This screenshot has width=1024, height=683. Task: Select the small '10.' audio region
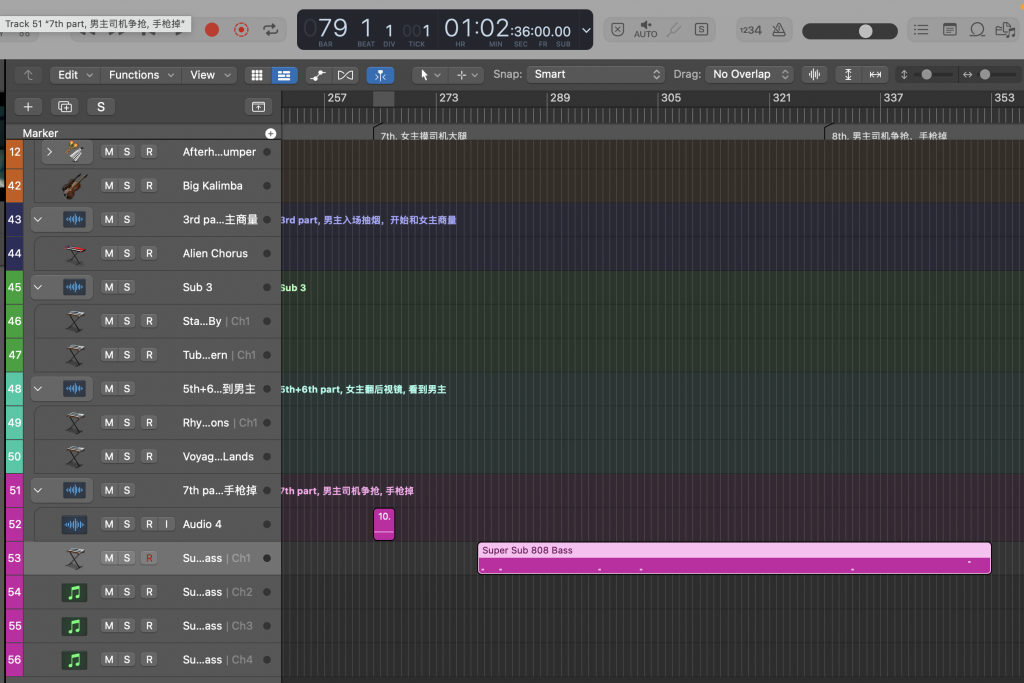pyautogui.click(x=384, y=524)
